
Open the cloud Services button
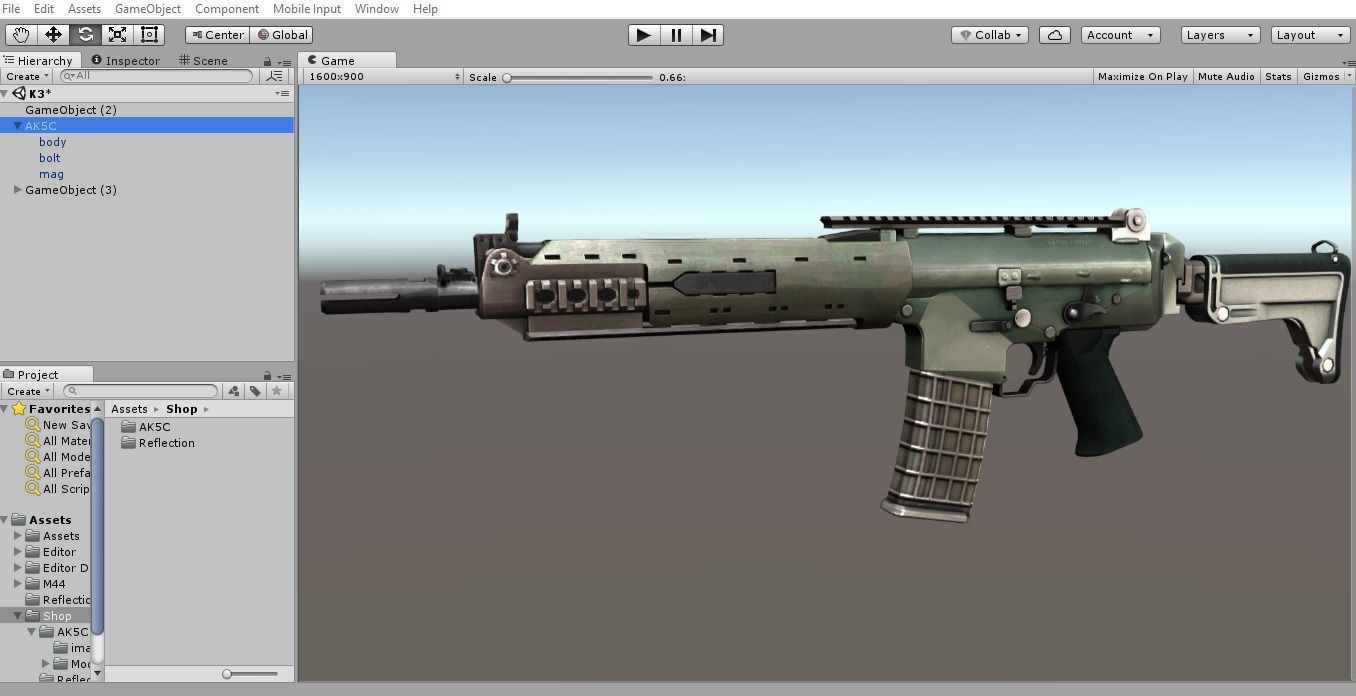point(1055,34)
